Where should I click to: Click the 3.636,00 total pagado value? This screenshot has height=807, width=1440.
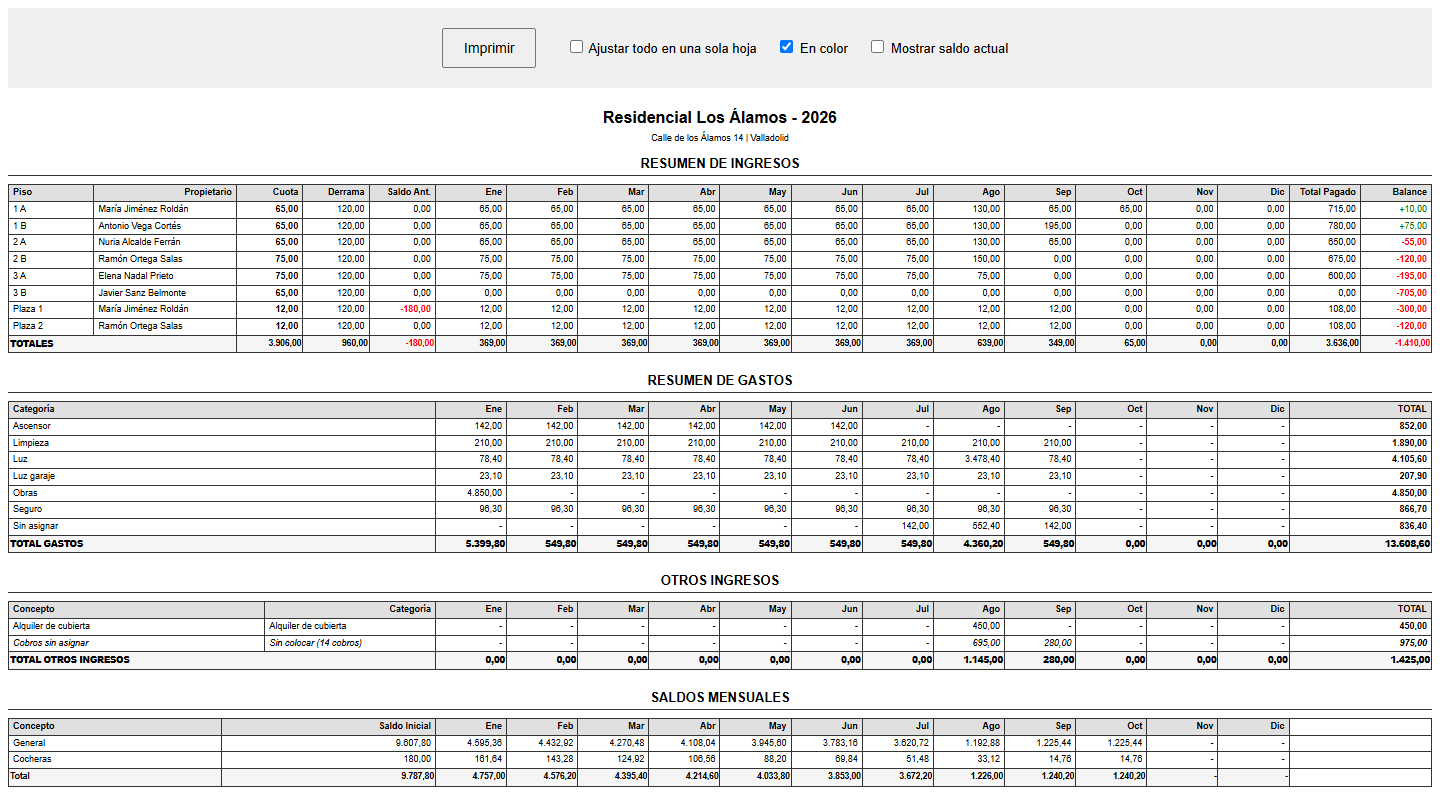pyautogui.click(x=1340, y=343)
